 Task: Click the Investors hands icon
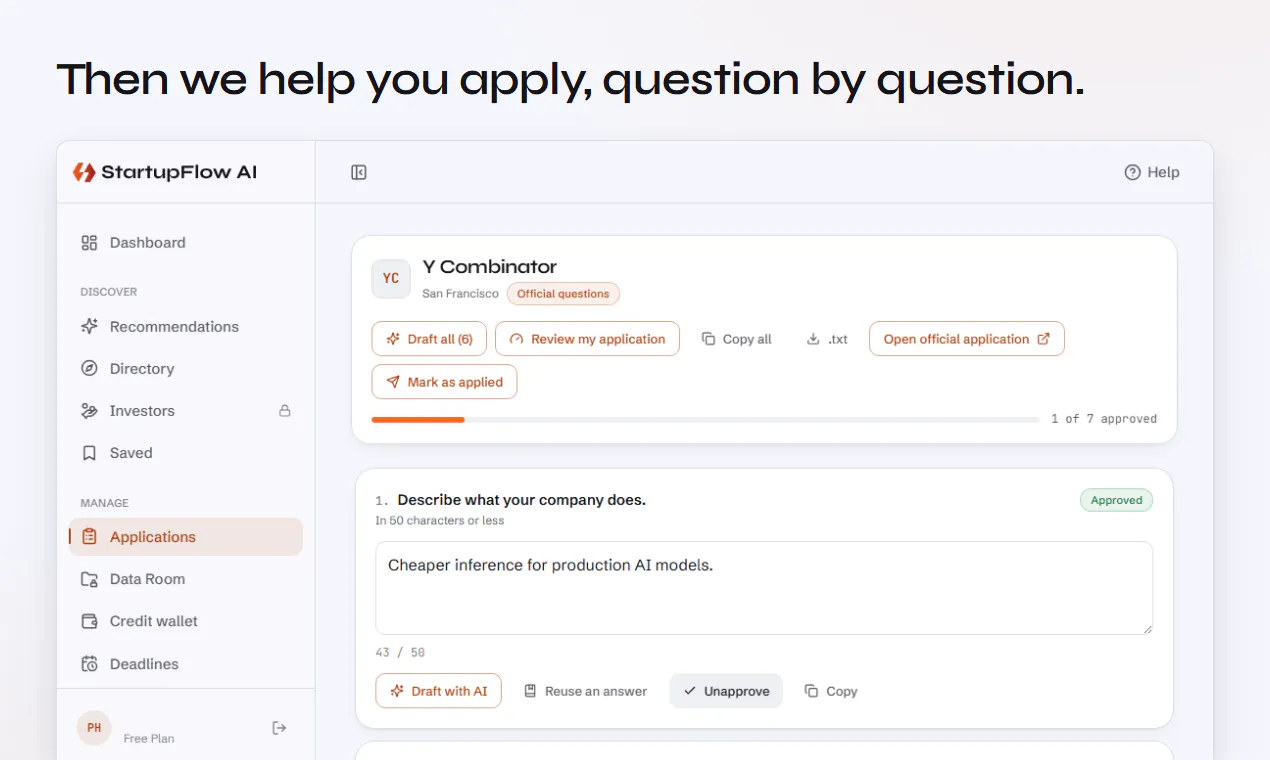click(89, 411)
